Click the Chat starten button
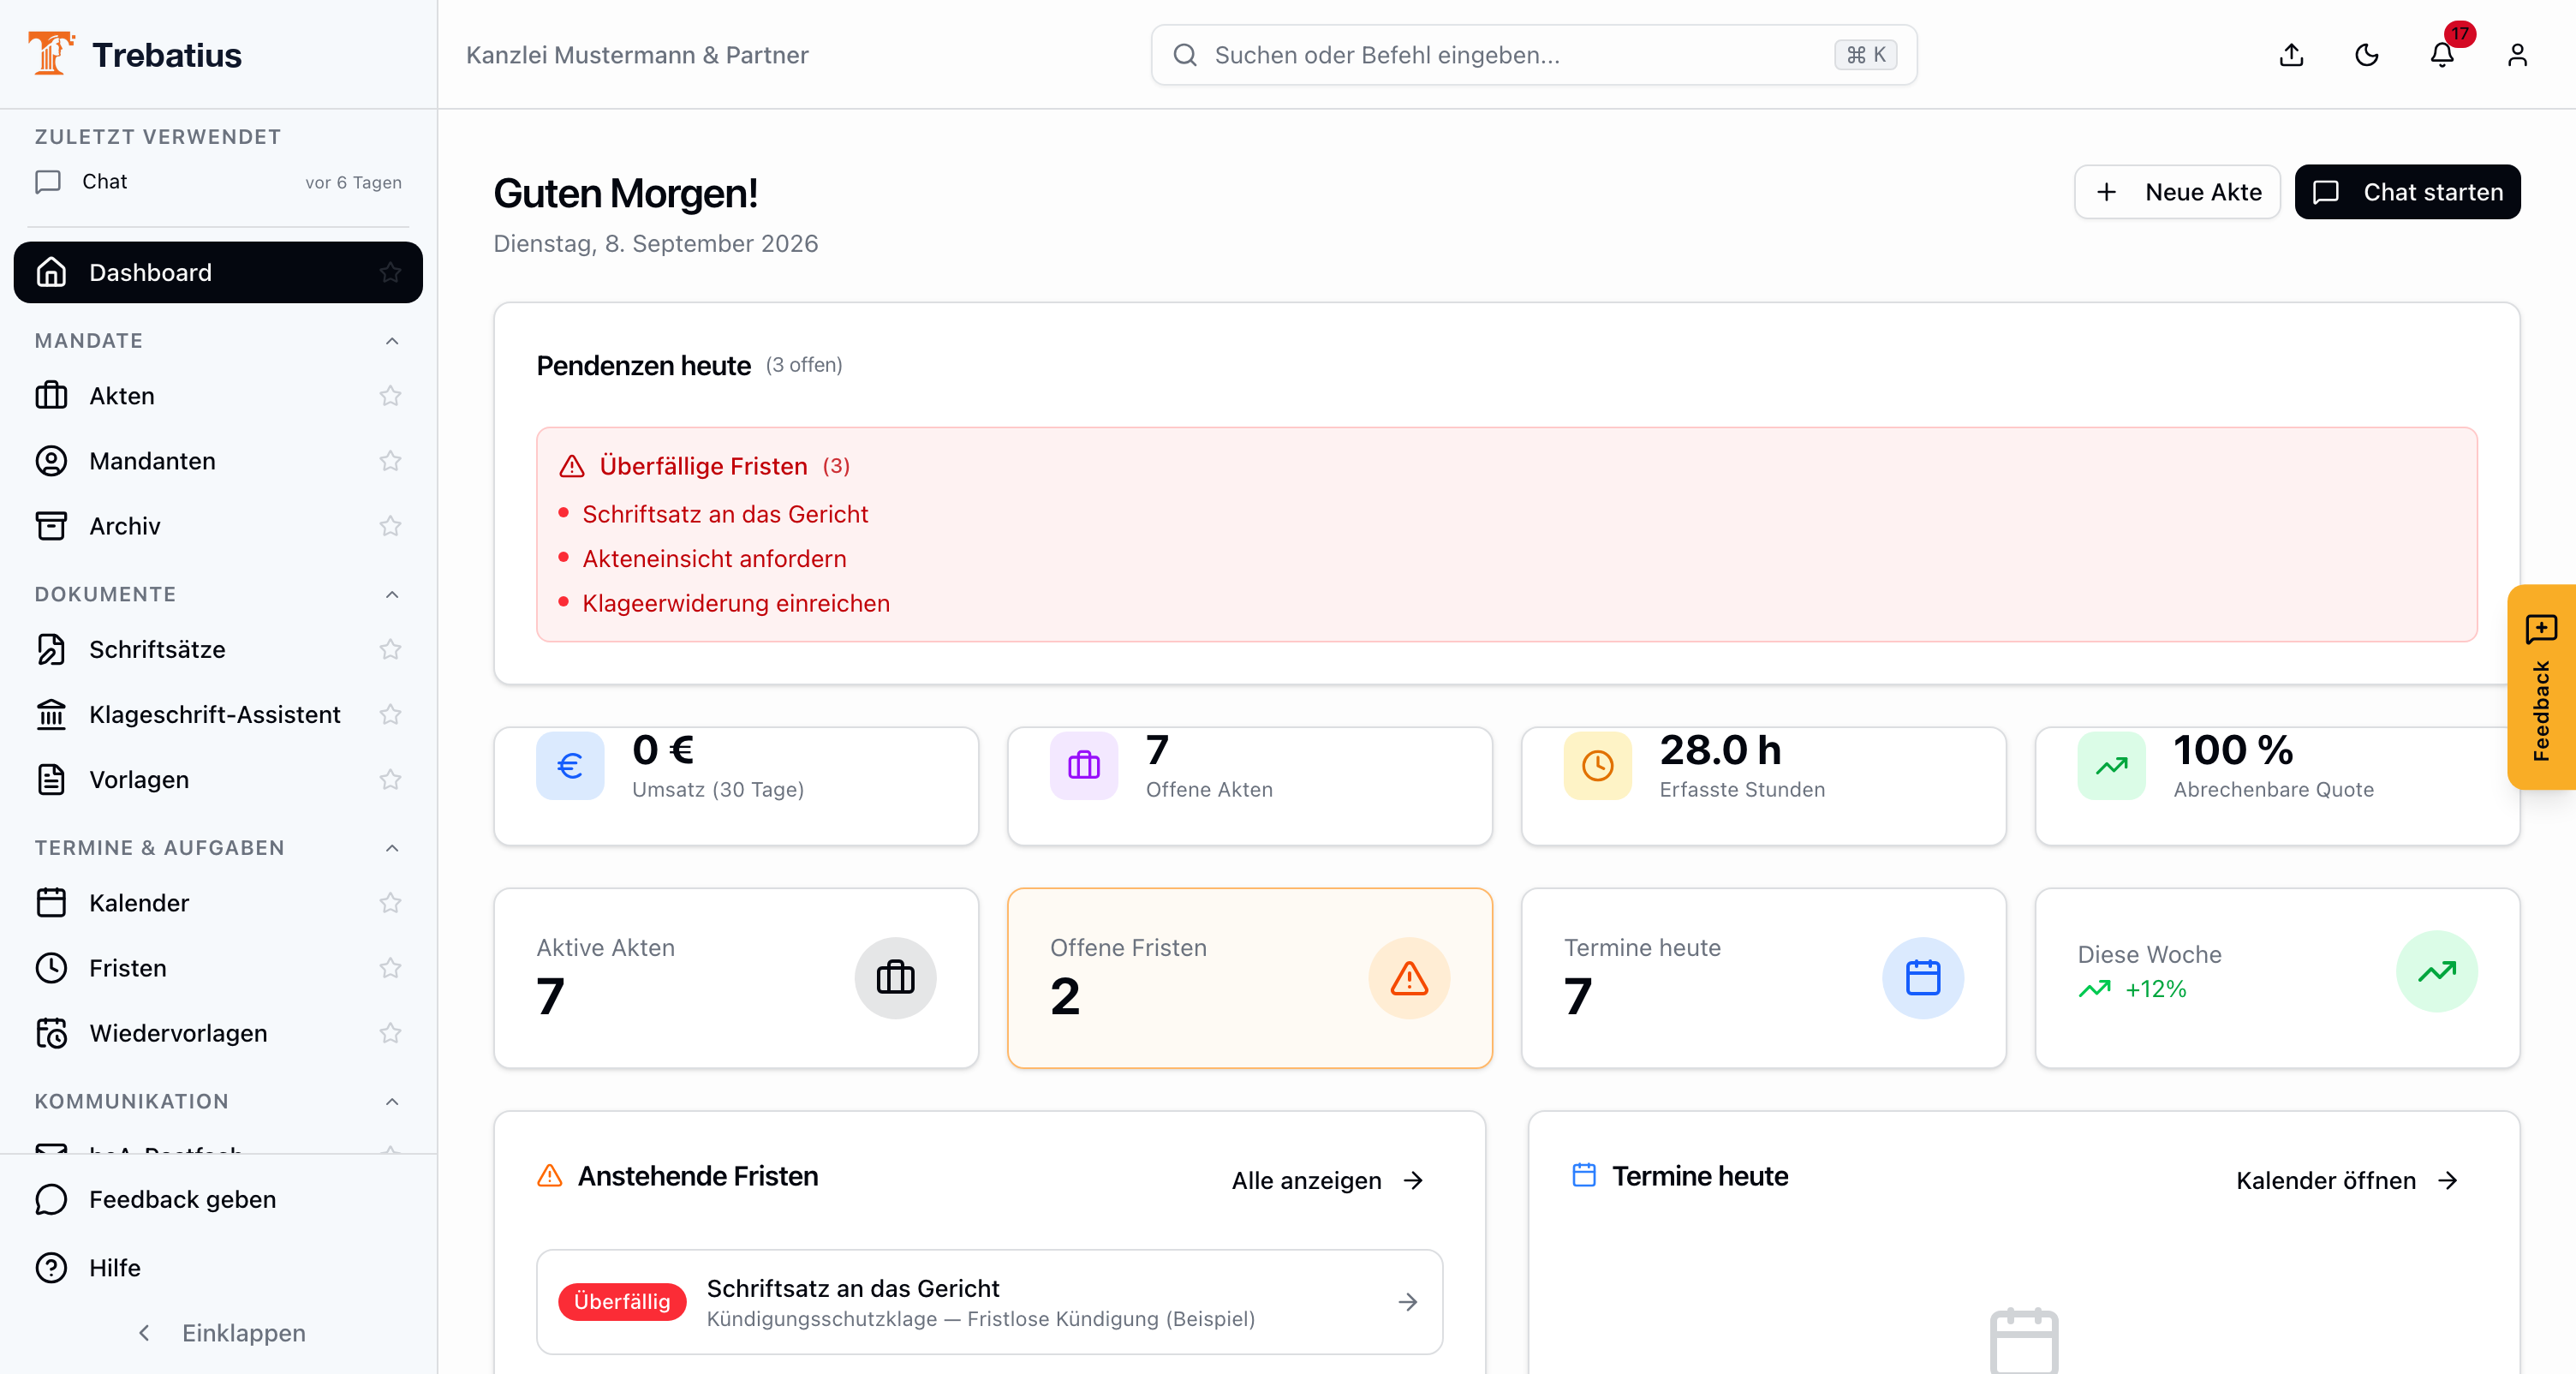This screenshot has height=1374, width=2576. tap(2407, 192)
